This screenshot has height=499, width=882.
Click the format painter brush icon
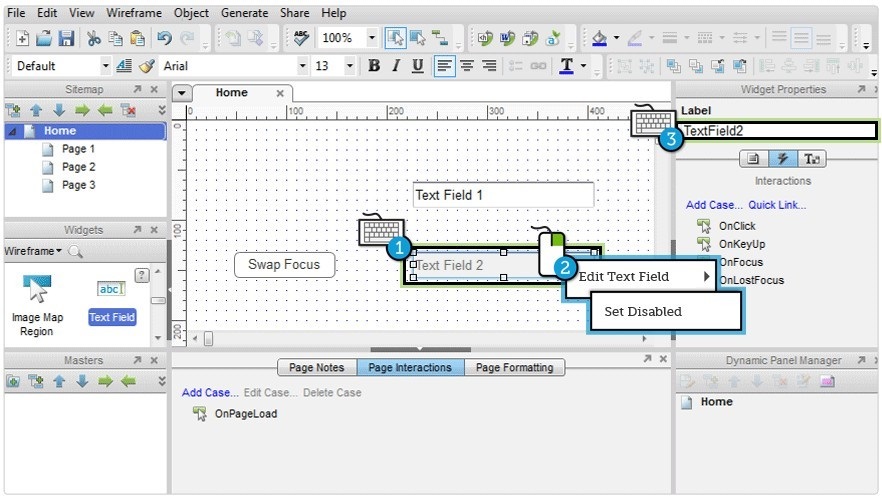(x=146, y=66)
